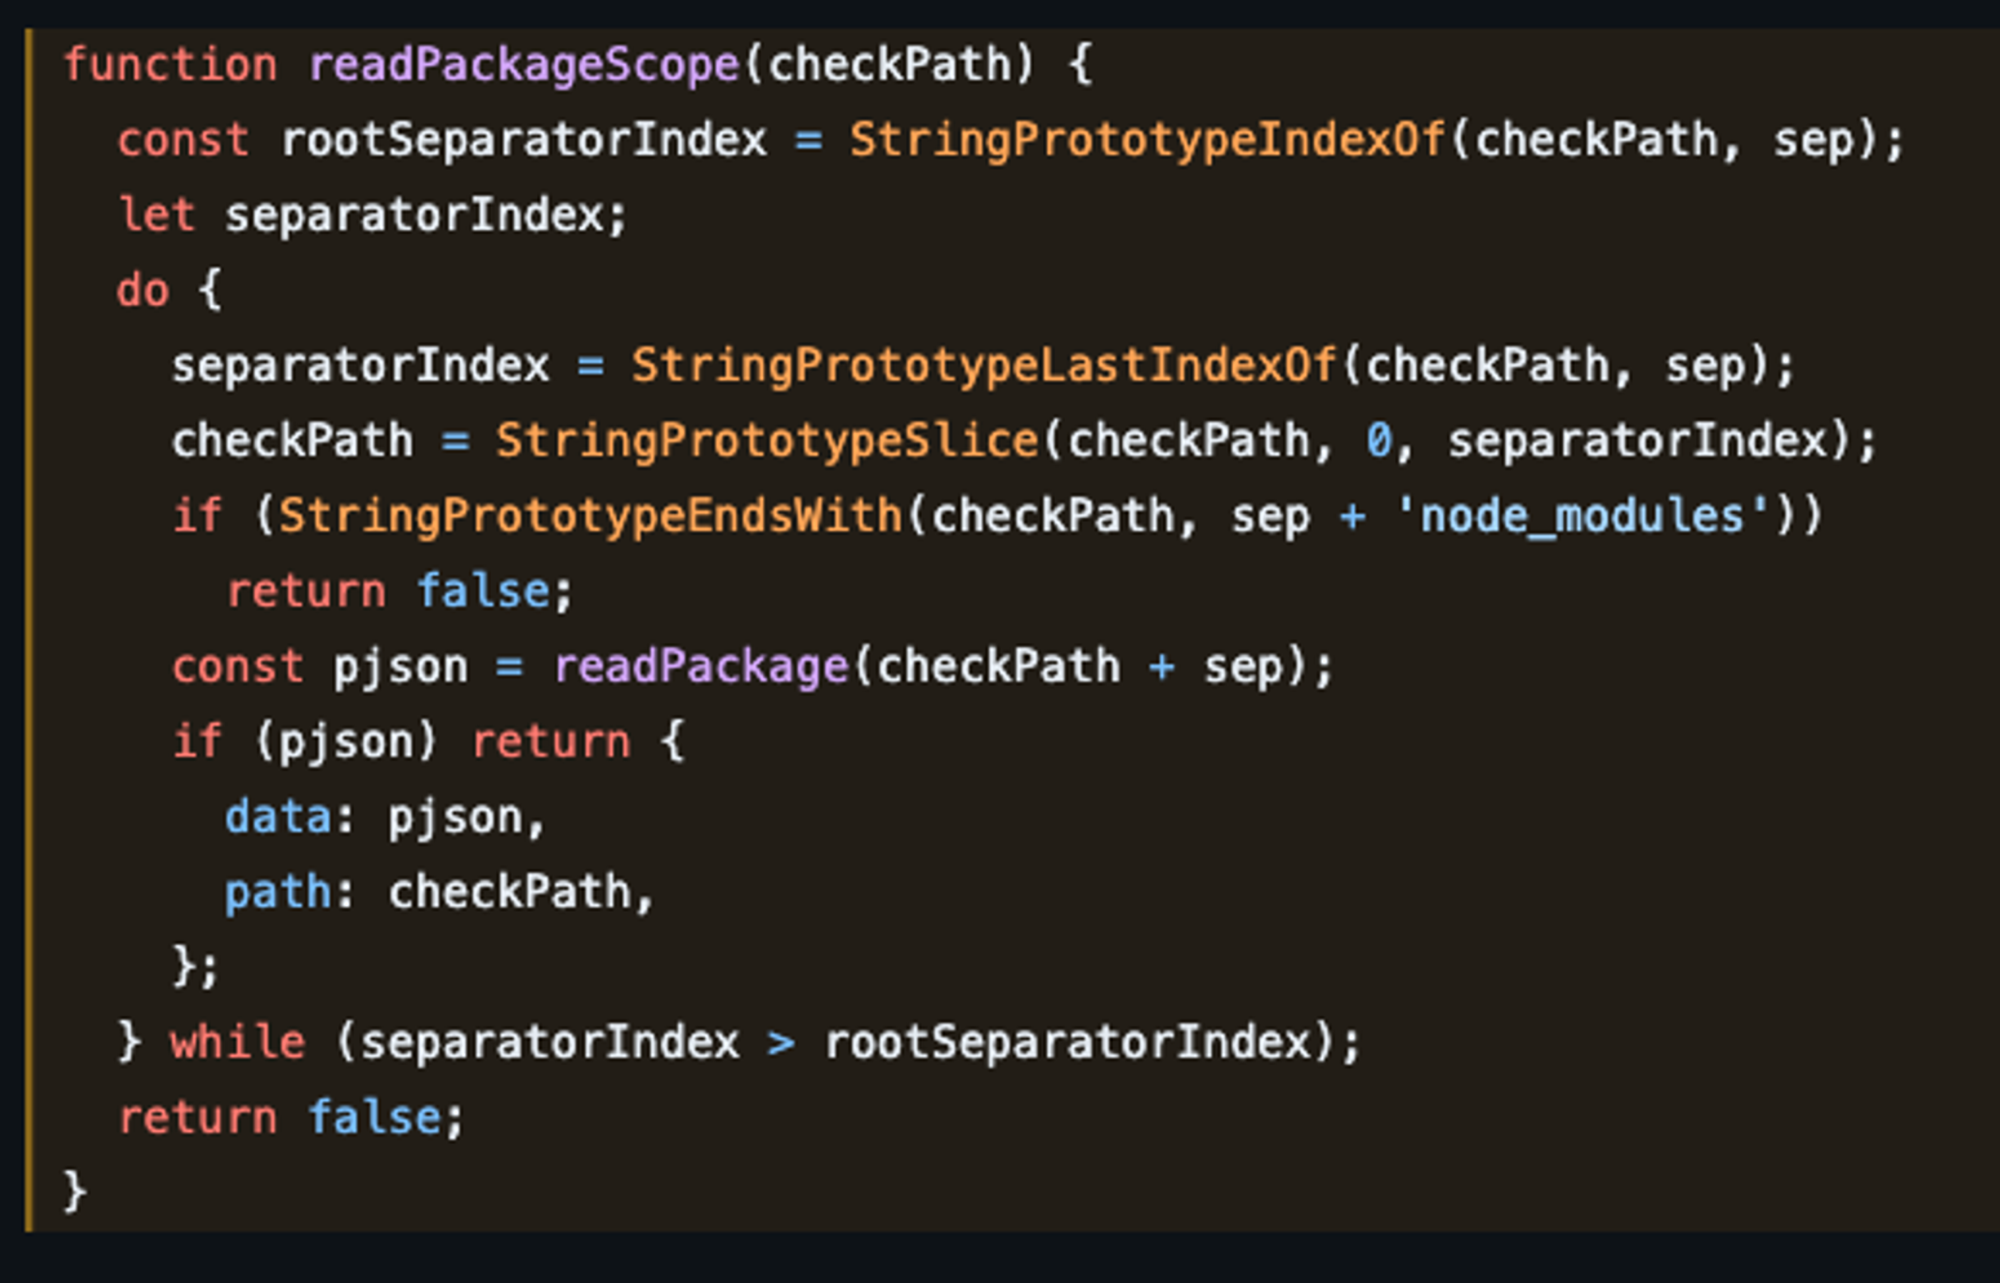Click the readPackage function call
This screenshot has width=2000, height=1283.
[x=700, y=667]
